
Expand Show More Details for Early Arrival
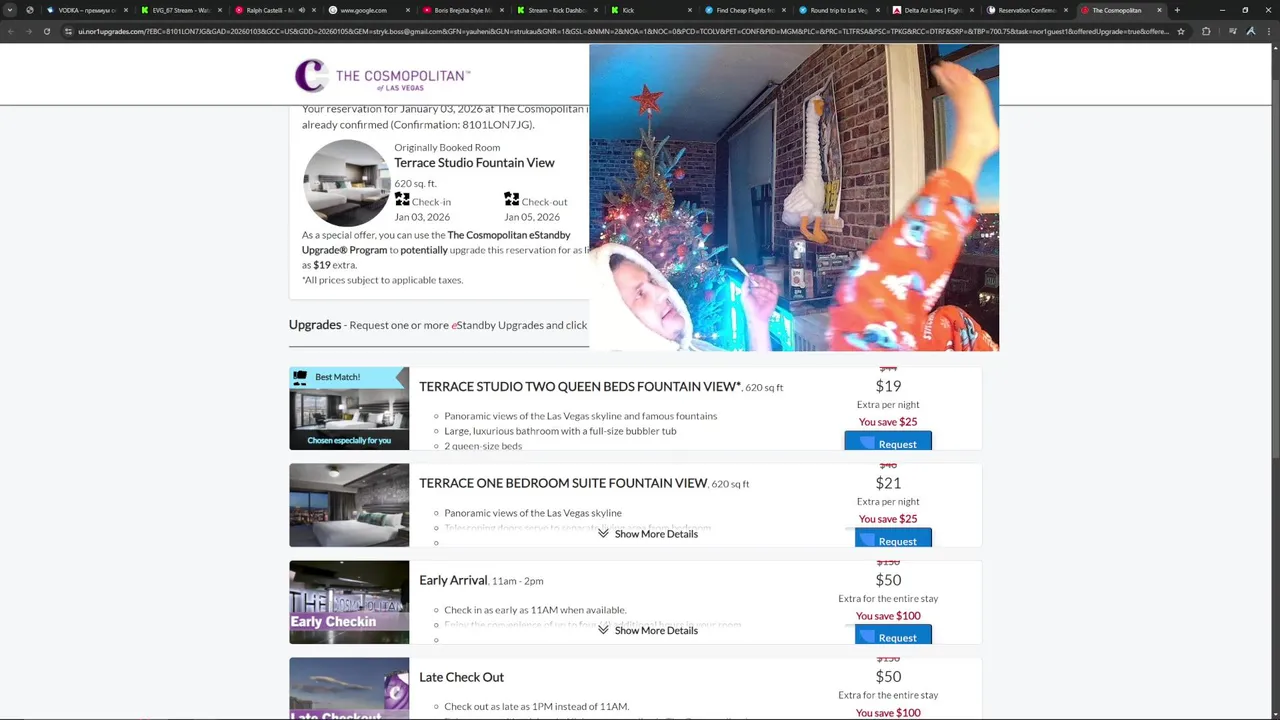click(648, 631)
